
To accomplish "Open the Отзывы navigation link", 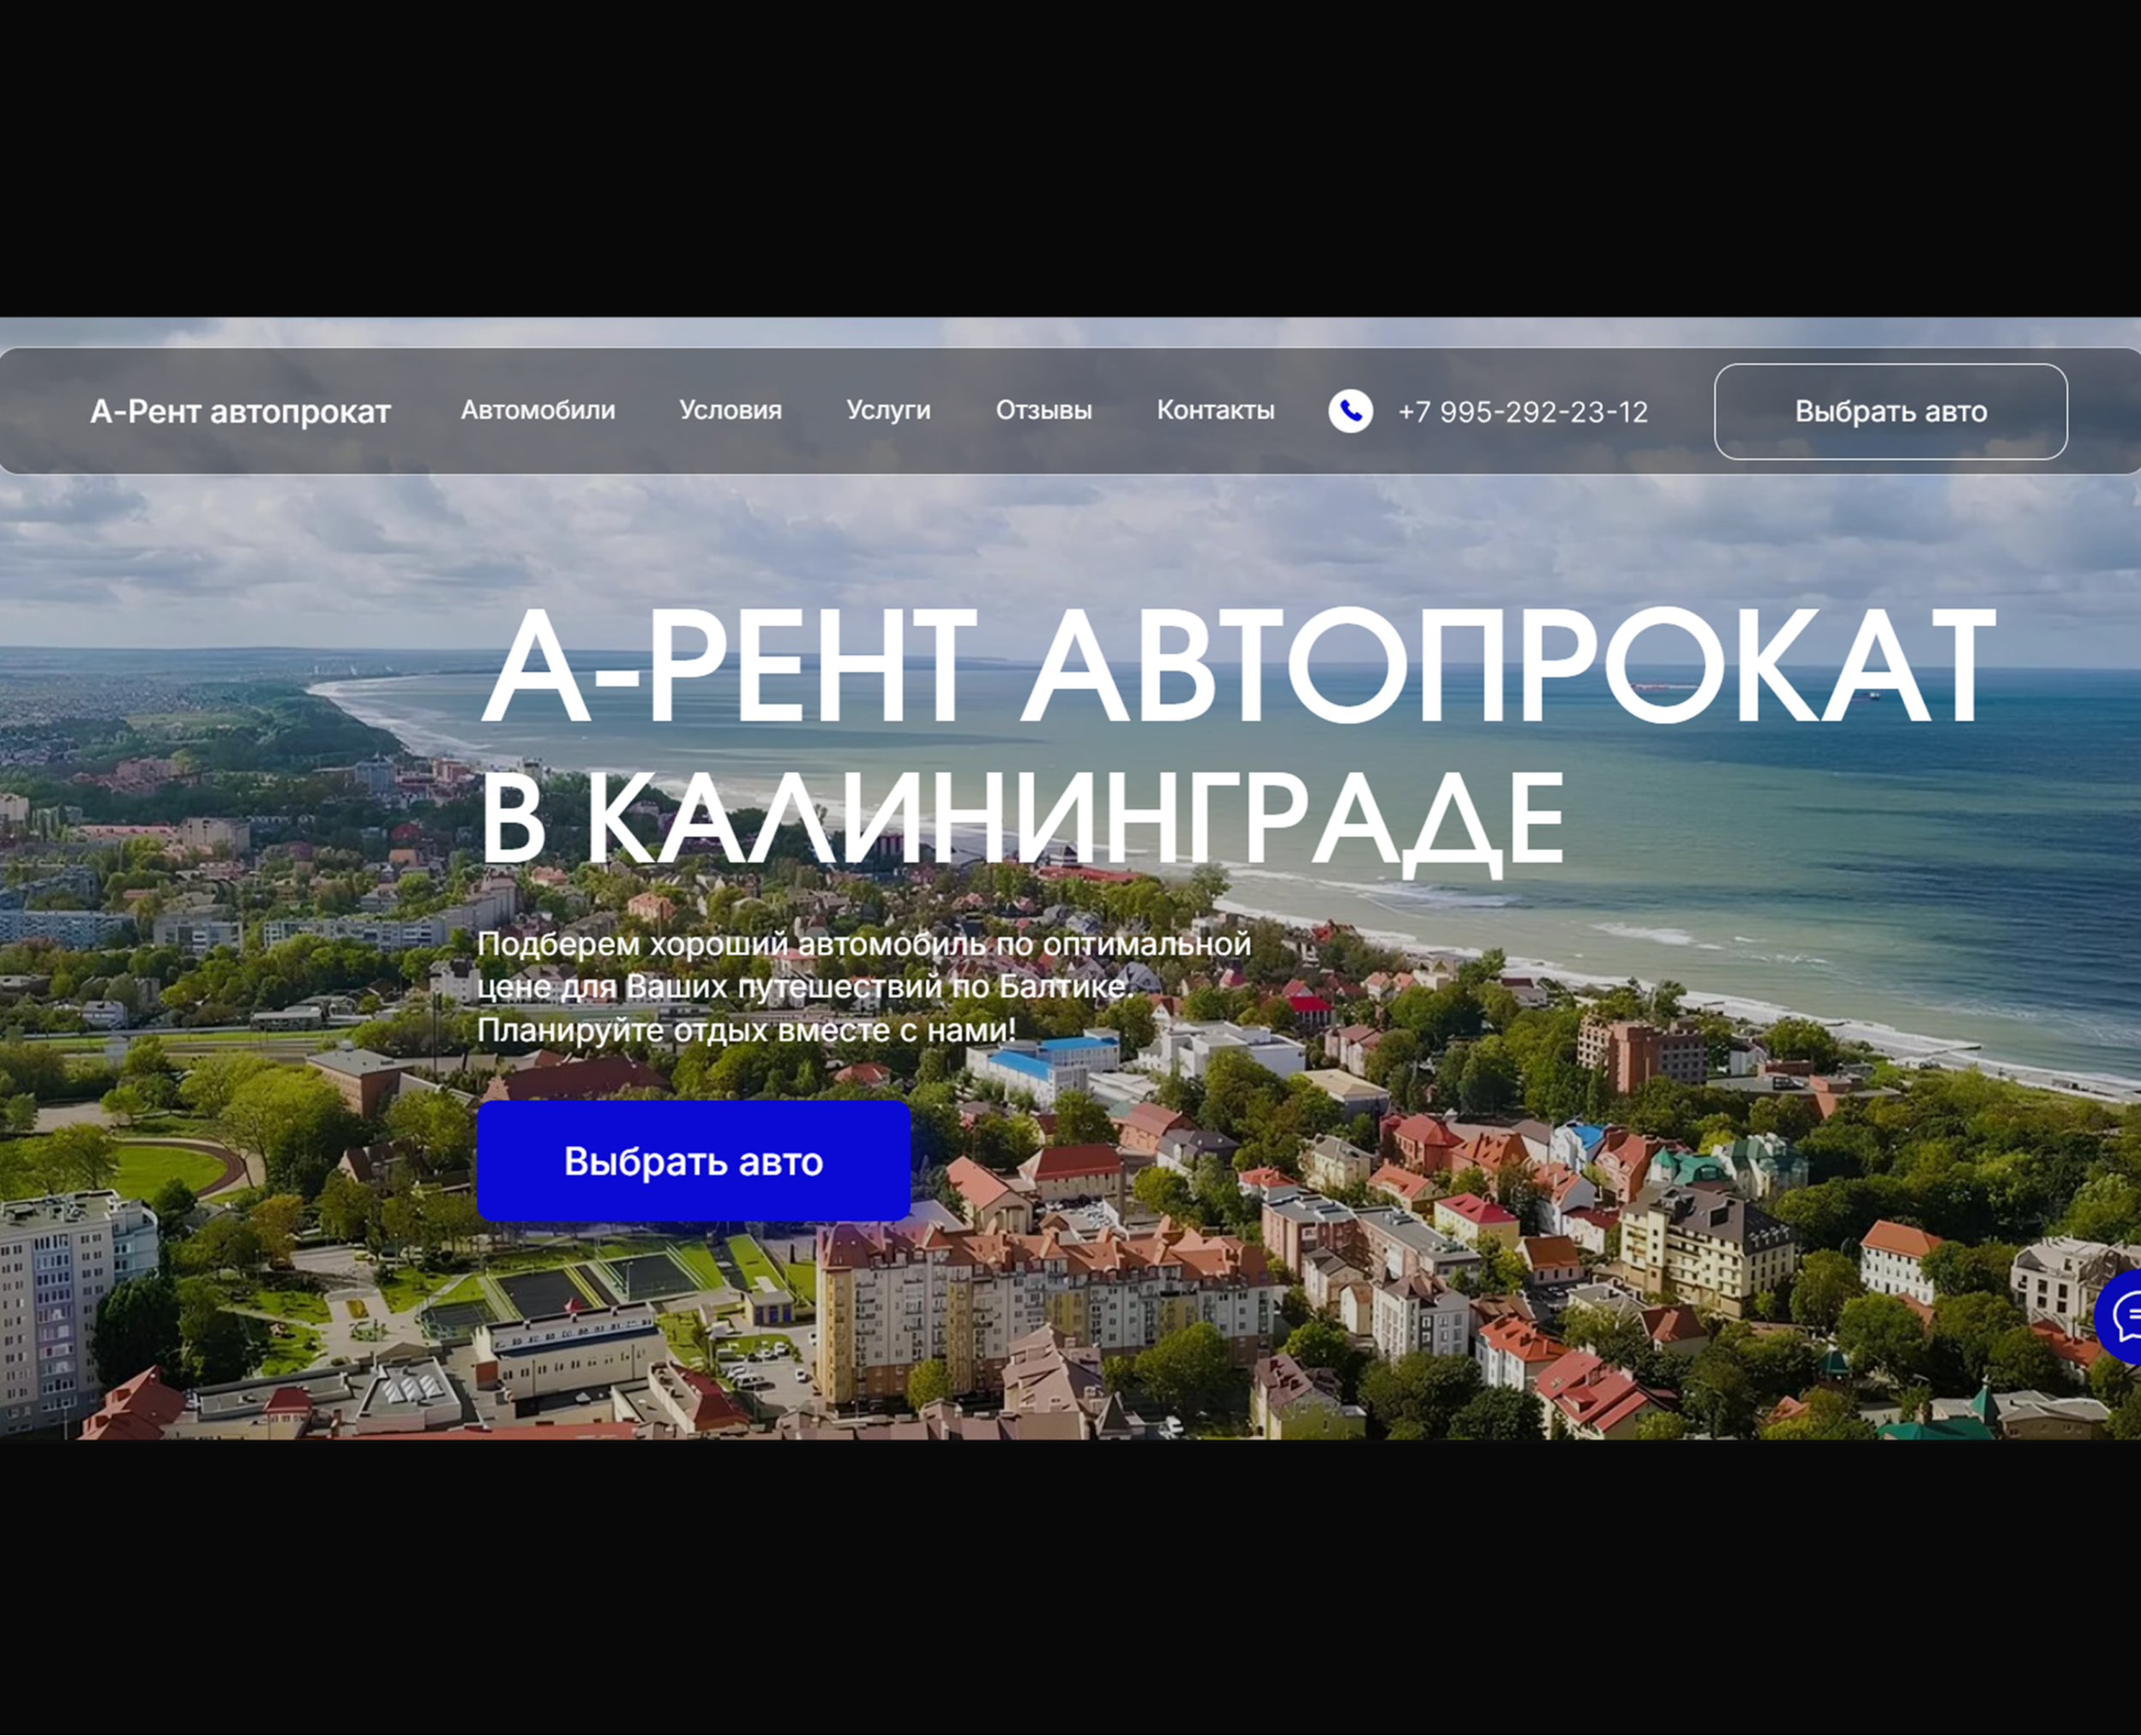I will [1043, 410].
